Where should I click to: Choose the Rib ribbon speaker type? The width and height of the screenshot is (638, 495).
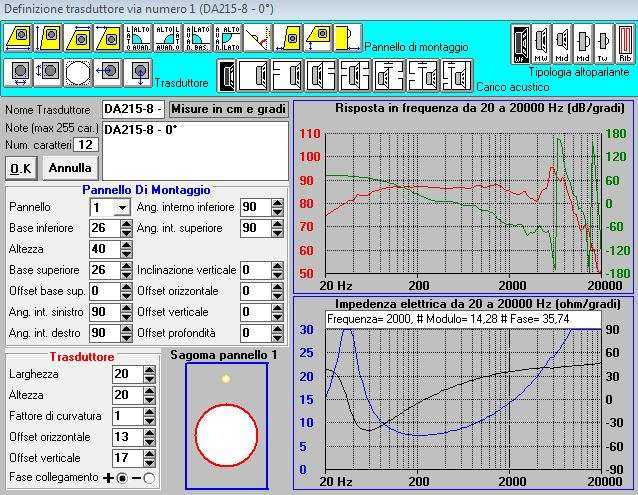click(624, 44)
